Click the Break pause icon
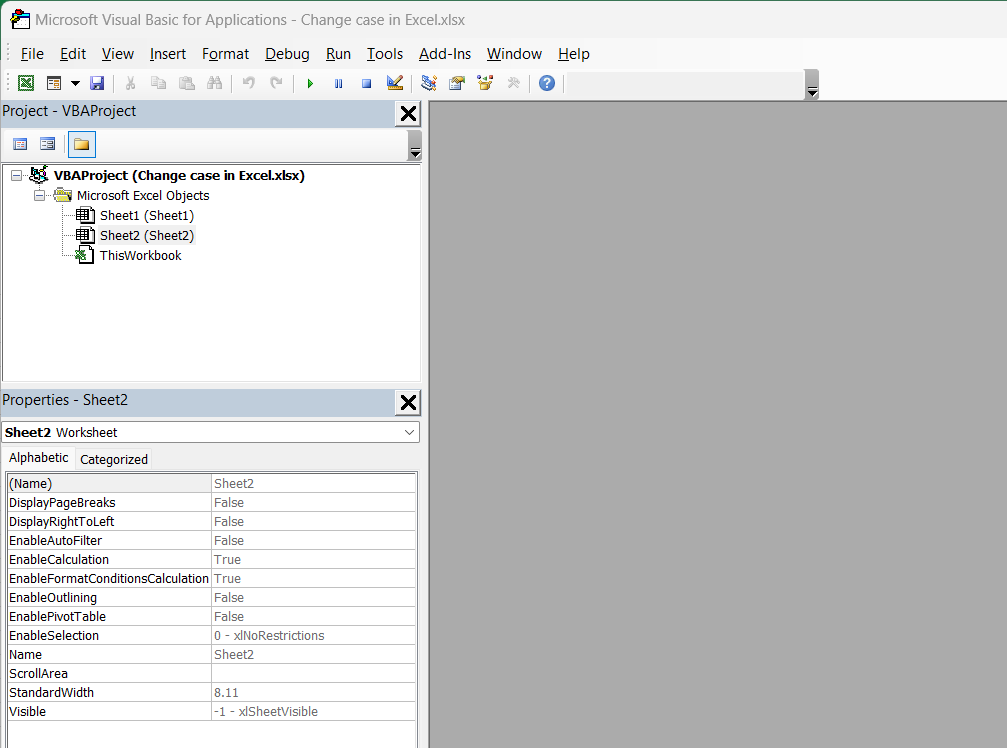The image size is (1007, 748). [338, 83]
